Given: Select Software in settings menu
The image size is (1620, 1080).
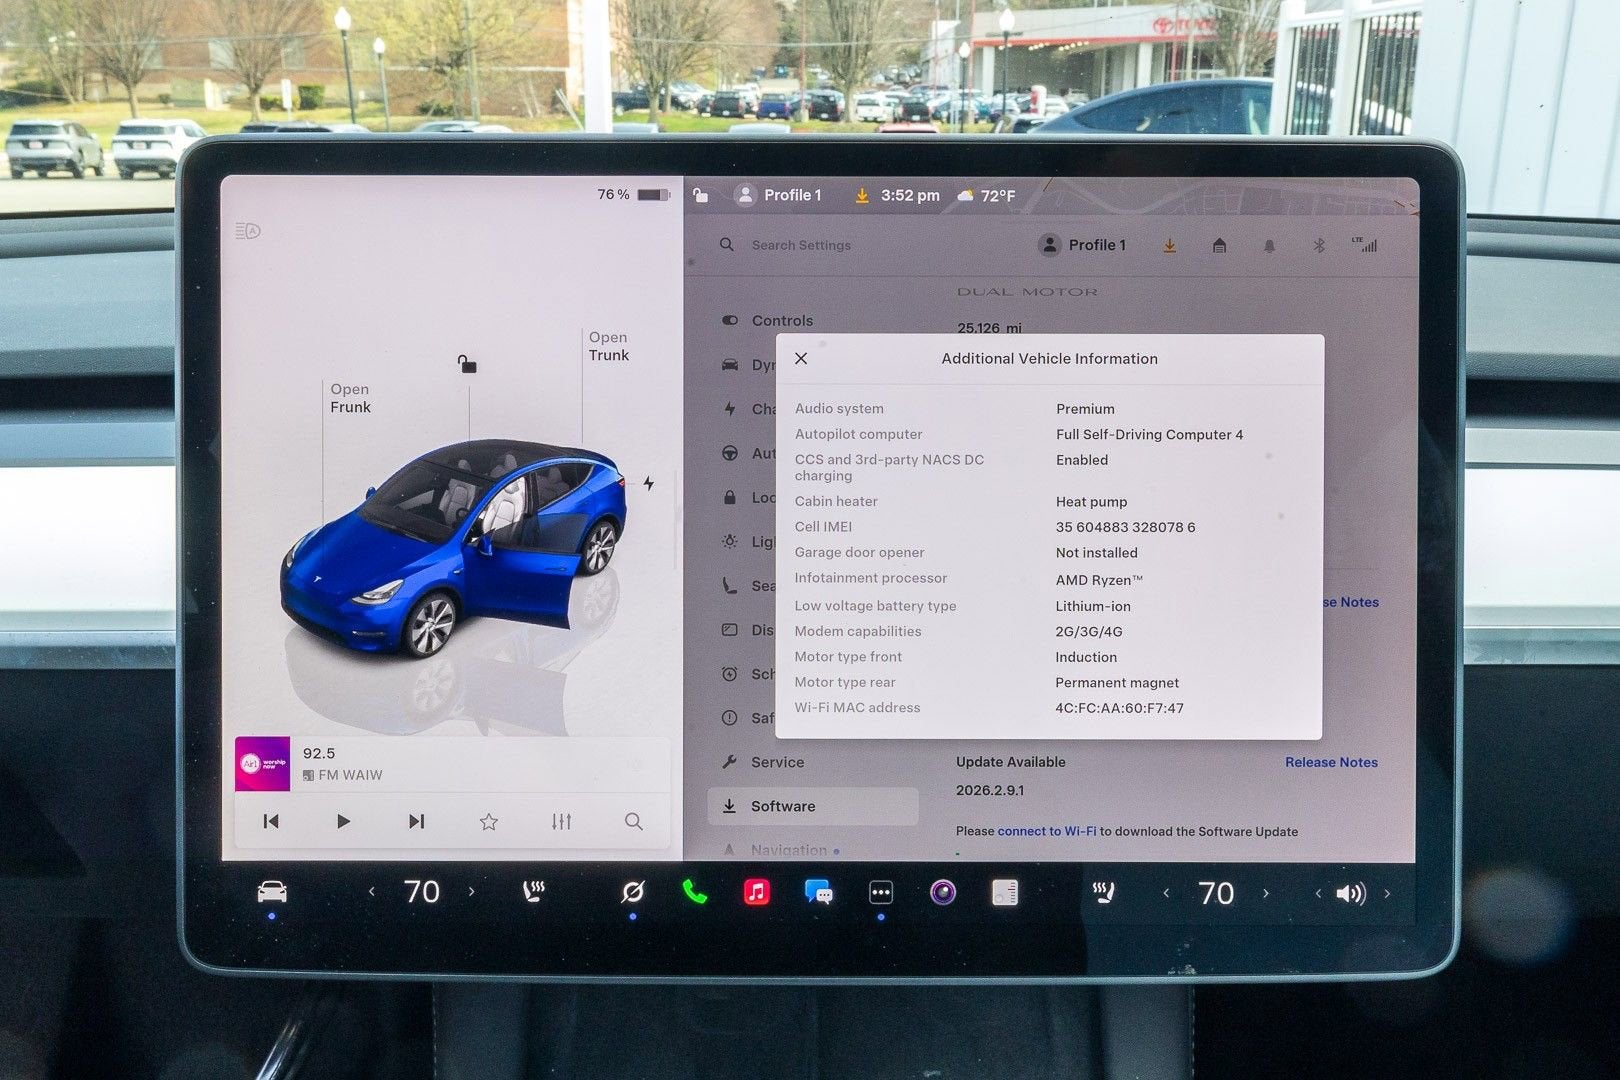Looking at the screenshot, I should coord(782,806).
